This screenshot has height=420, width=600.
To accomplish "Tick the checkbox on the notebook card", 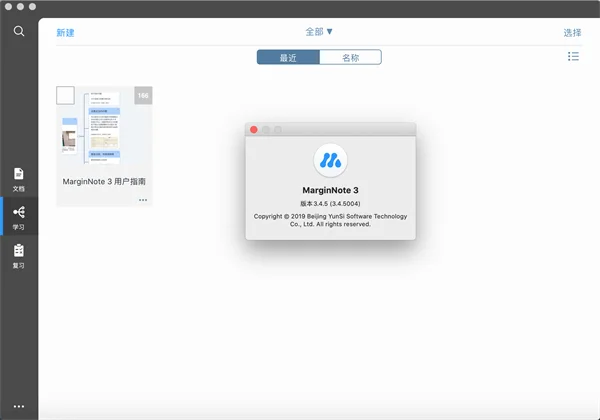I will click(65, 95).
